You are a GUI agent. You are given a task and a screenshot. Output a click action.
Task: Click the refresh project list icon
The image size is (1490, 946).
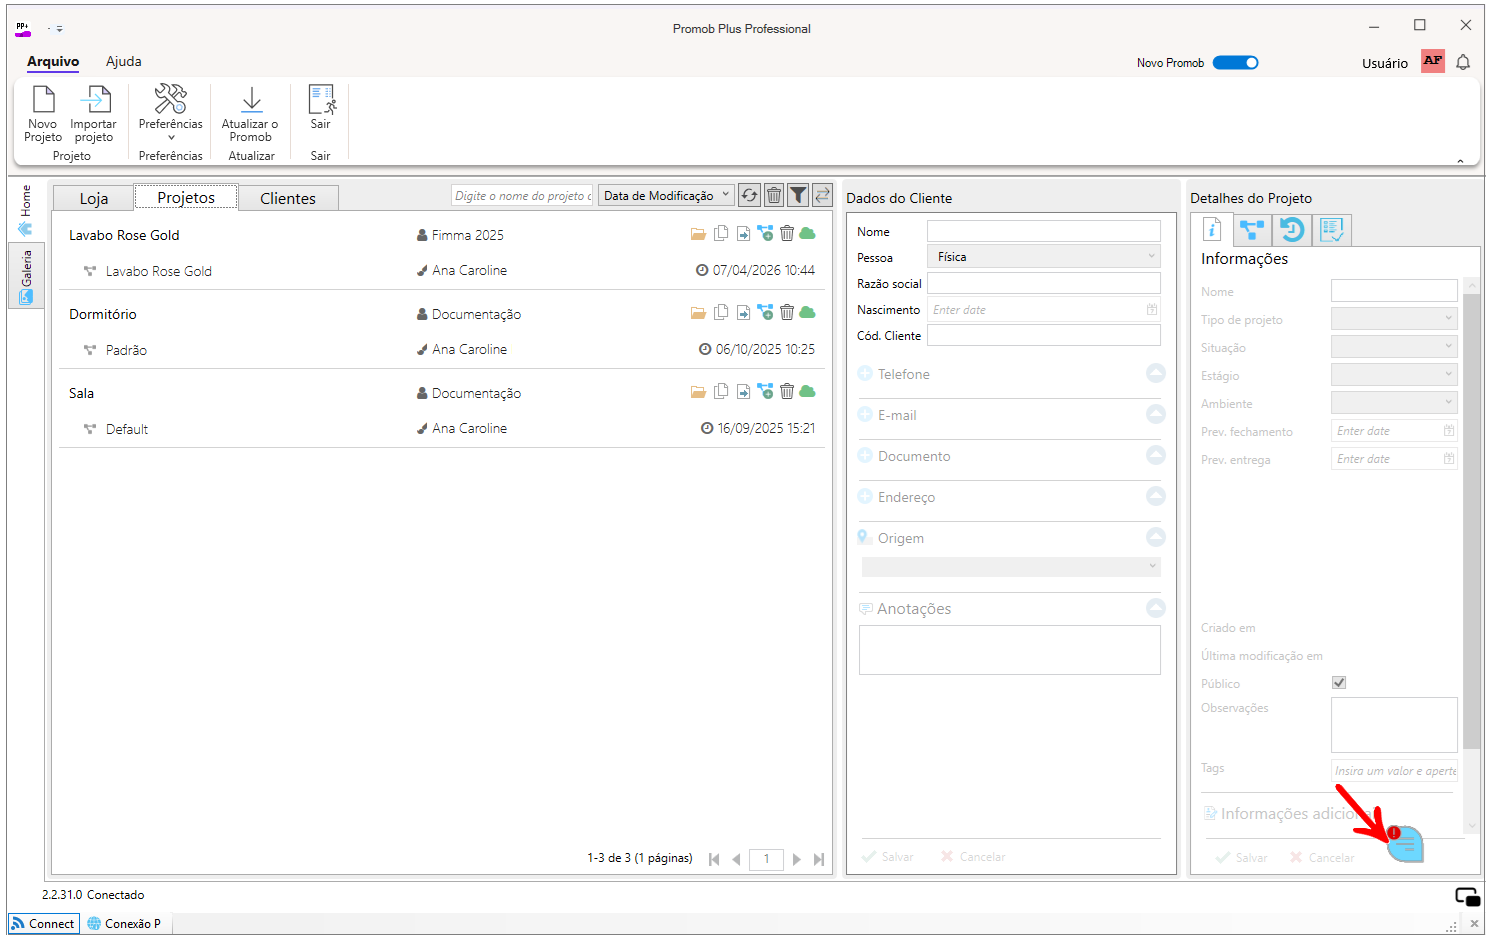(749, 195)
